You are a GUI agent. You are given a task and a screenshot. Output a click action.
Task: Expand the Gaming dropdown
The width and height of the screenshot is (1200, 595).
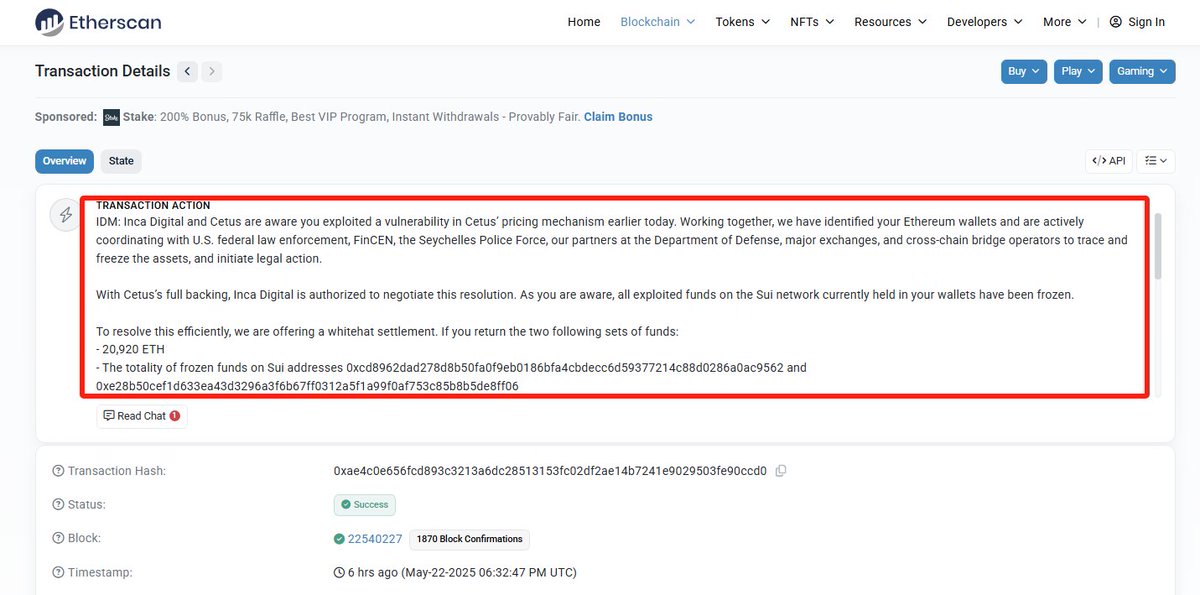[1142, 71]
